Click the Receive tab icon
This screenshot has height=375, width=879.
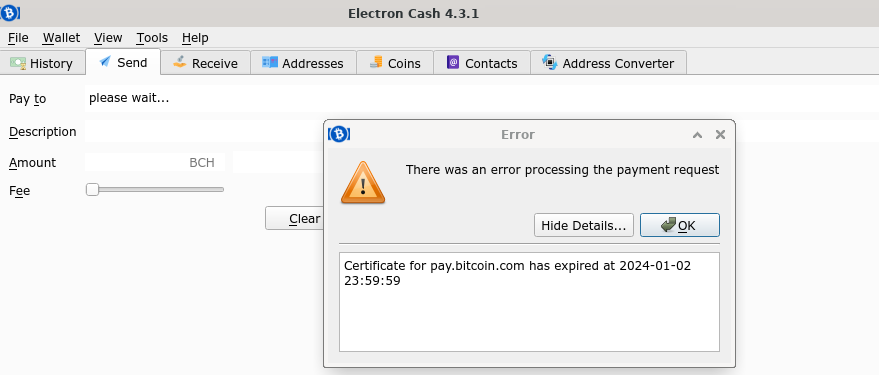click(x=179, y=62)
